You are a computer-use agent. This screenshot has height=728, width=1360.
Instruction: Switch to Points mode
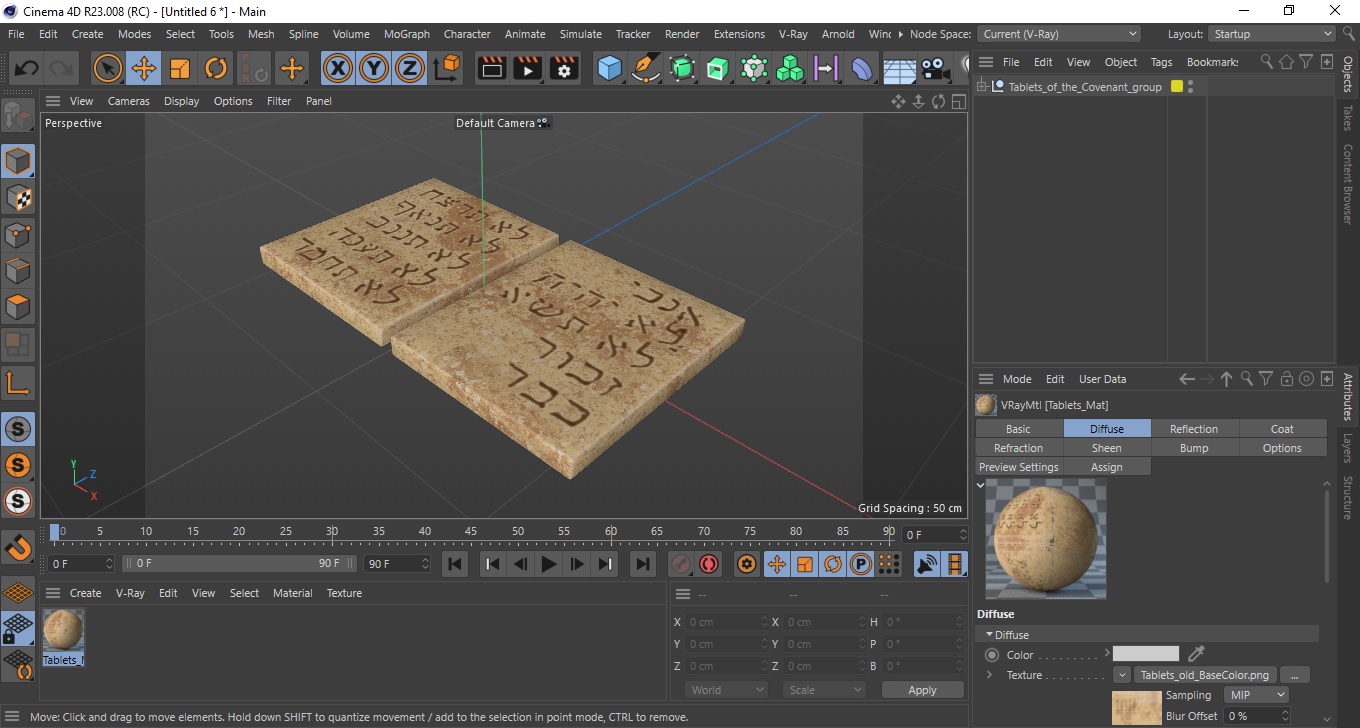18,235
